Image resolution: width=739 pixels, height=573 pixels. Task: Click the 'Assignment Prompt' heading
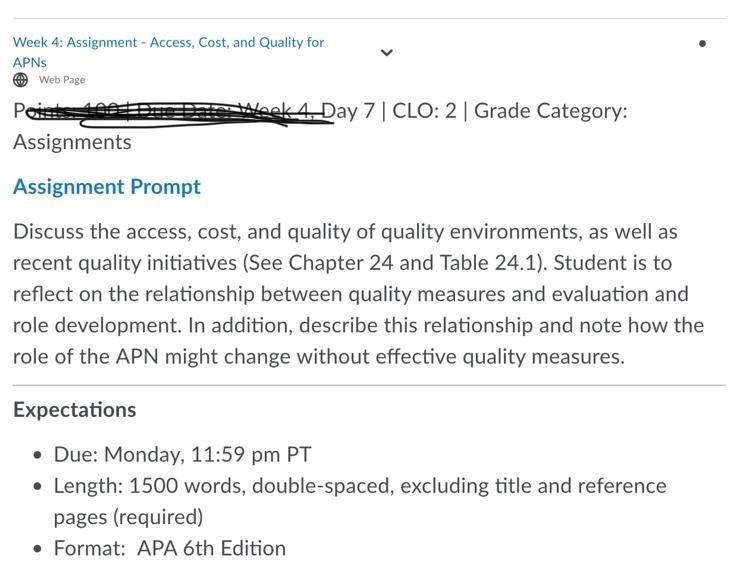pyautogui.click(x=107, y=187)
